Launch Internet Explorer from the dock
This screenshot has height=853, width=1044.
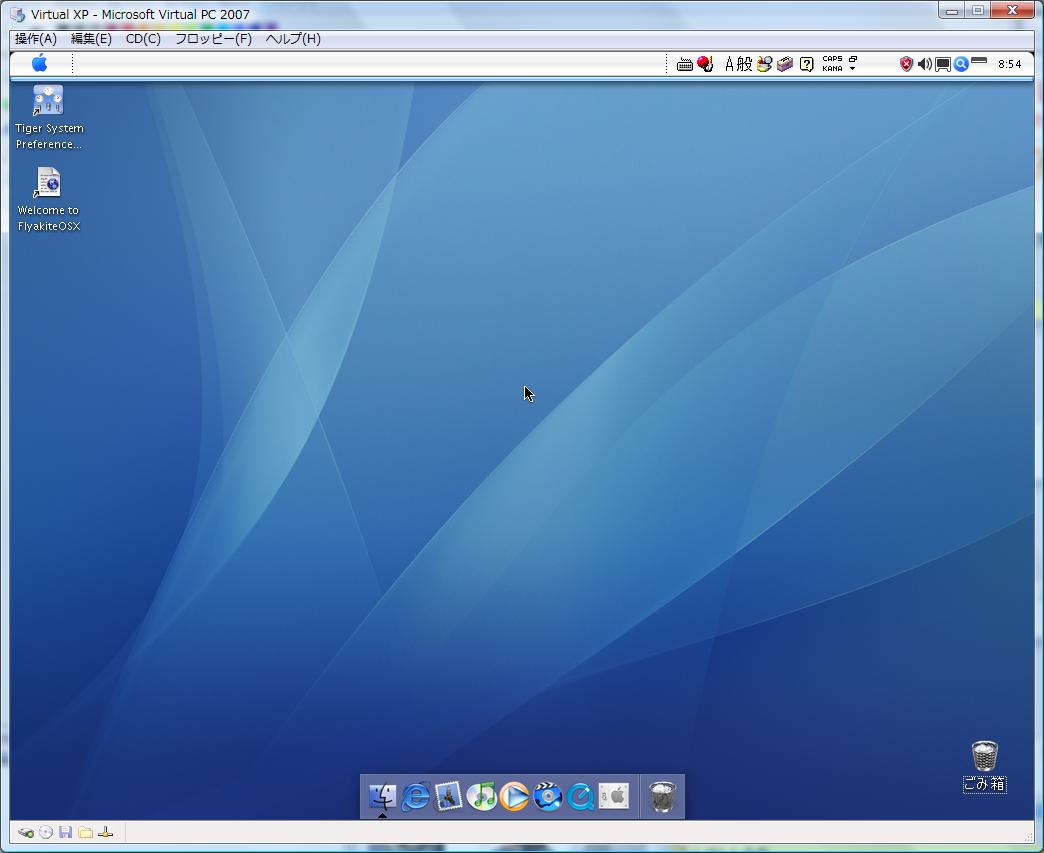coord(415,796)
